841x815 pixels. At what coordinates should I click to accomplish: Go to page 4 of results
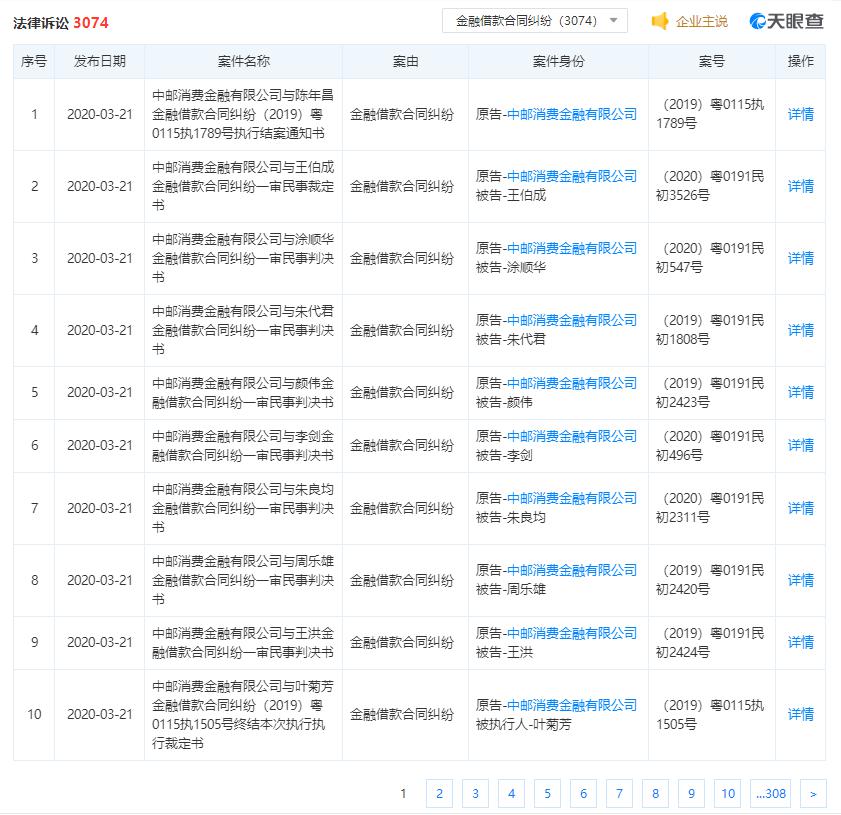511,793
